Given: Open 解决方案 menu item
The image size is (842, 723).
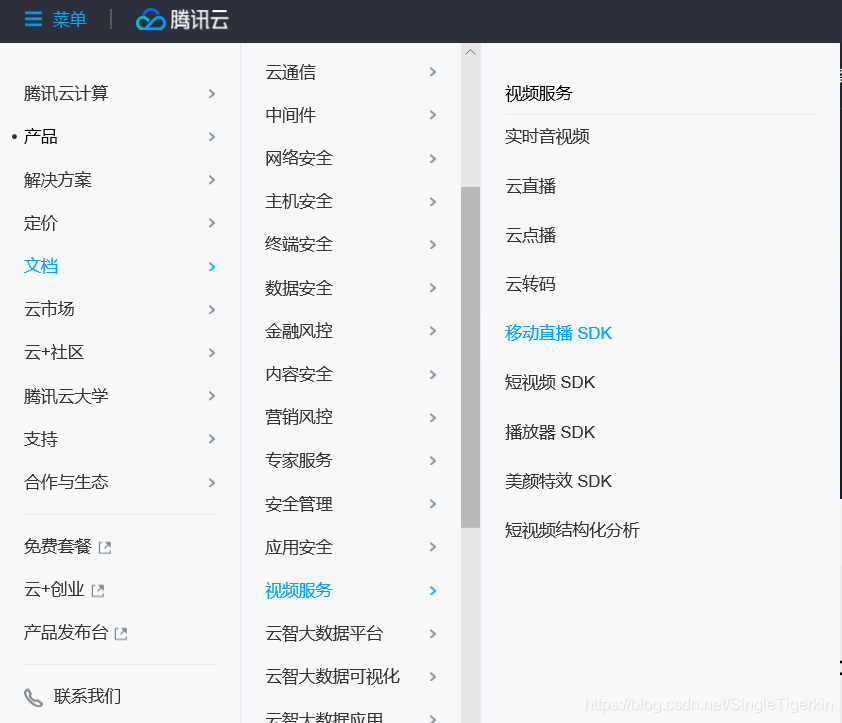Looking at the screenshot, I should [57, 180].
